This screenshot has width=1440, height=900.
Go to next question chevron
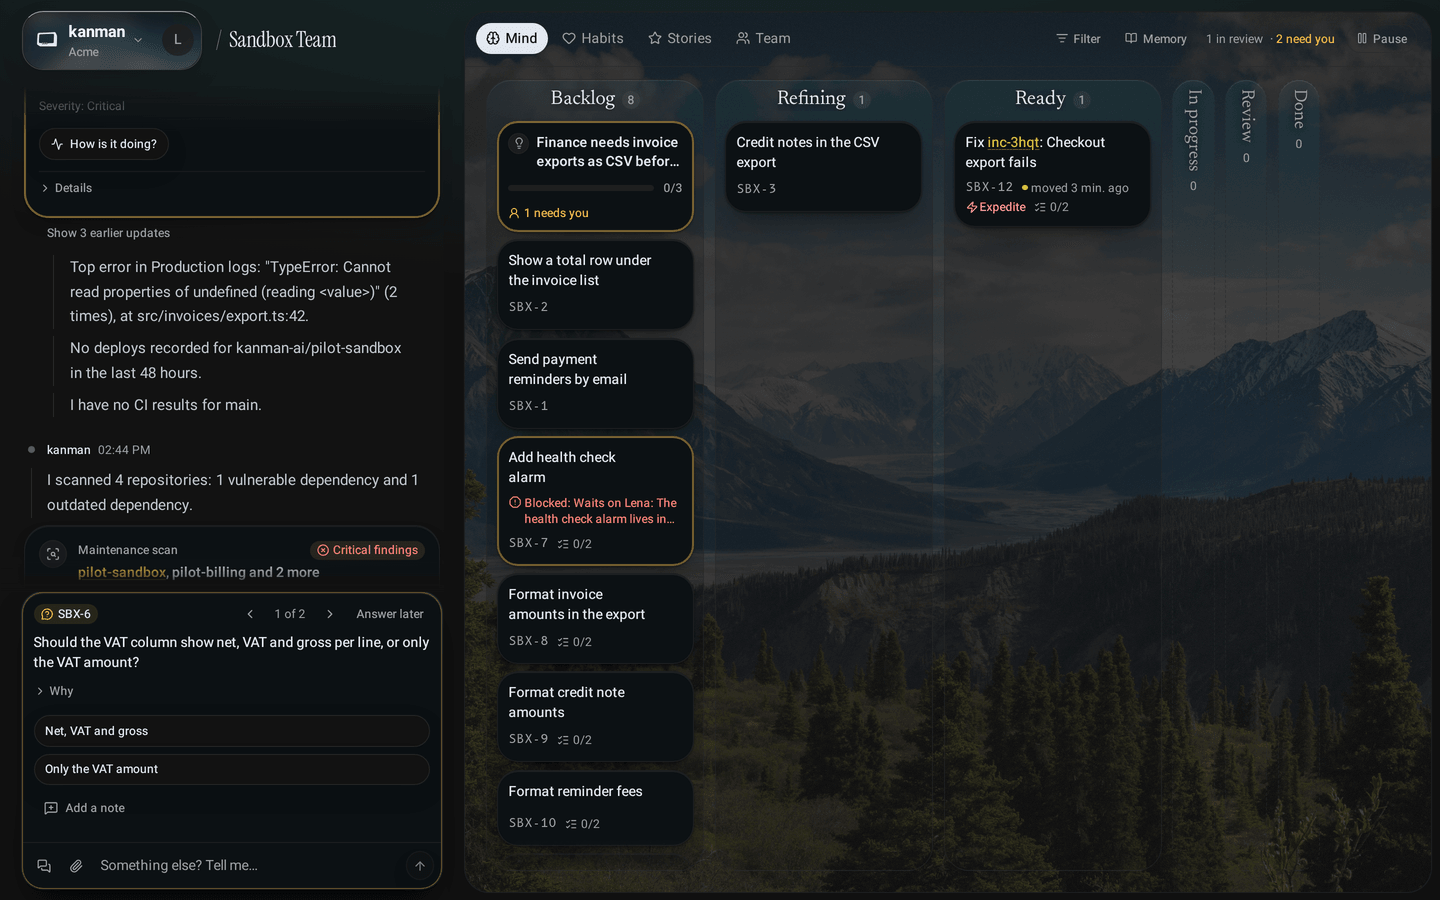330,614
